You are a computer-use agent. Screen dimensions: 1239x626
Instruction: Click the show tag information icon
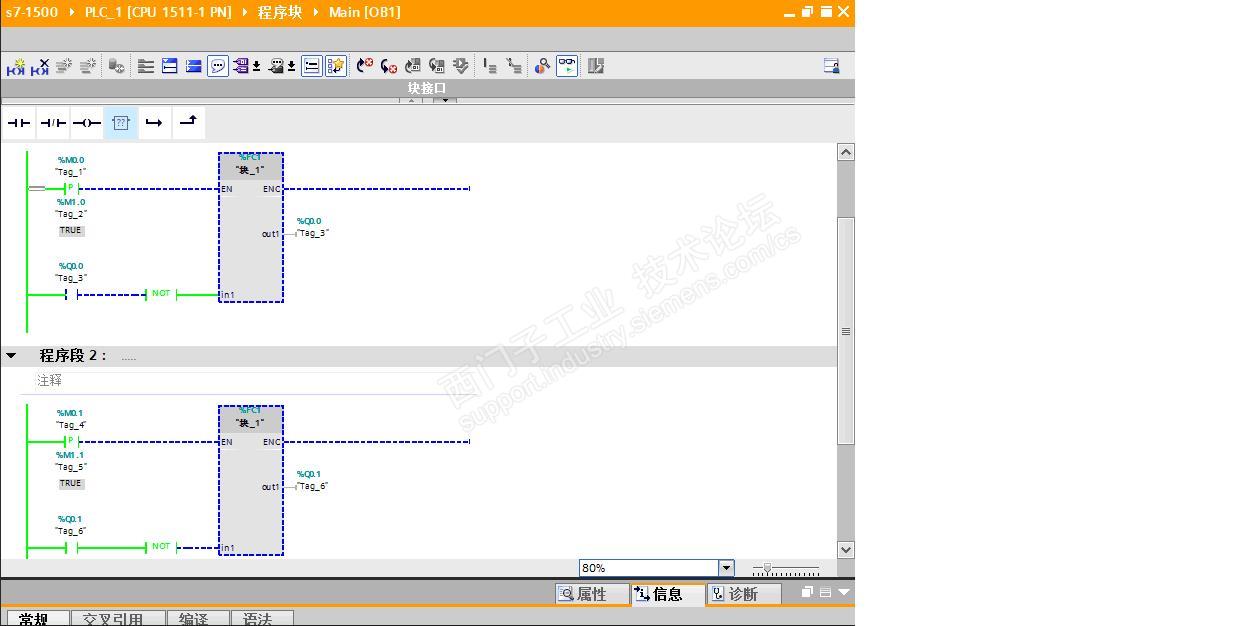[x=276, y=66]
